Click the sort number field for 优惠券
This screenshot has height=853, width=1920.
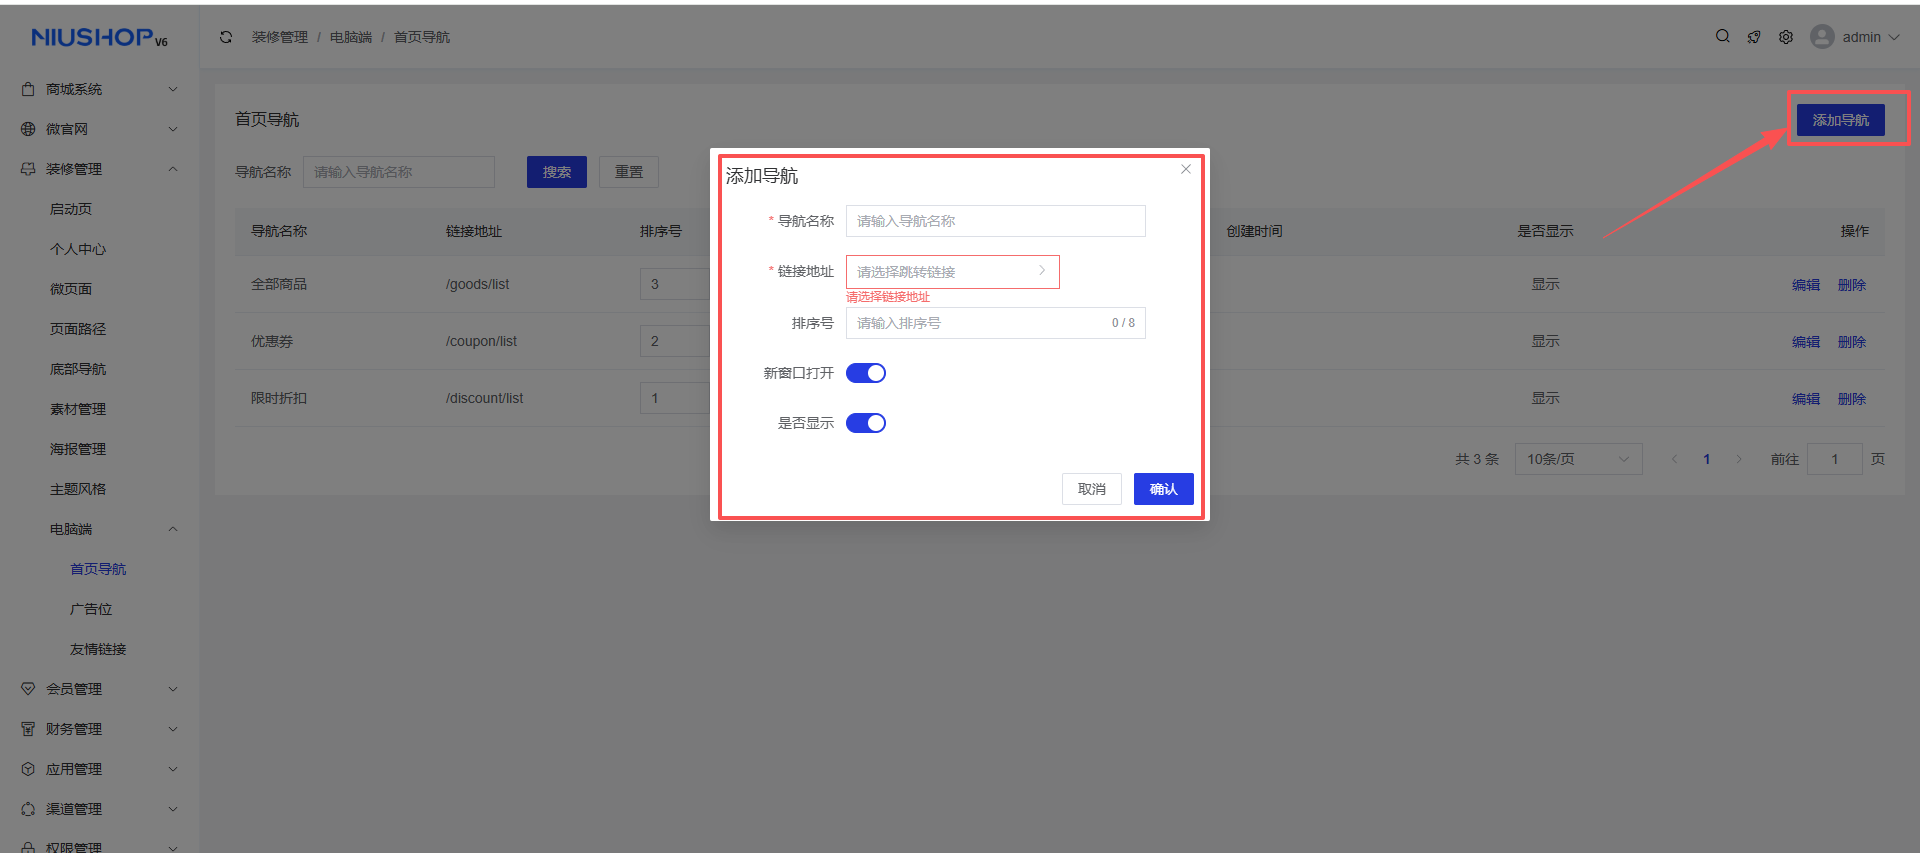click(x=675, y=341)
